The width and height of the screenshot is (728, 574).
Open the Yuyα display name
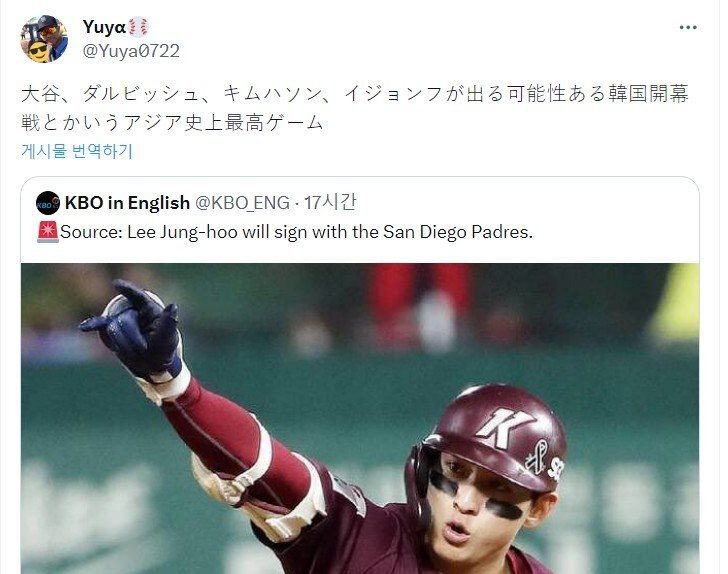[104, 27]
